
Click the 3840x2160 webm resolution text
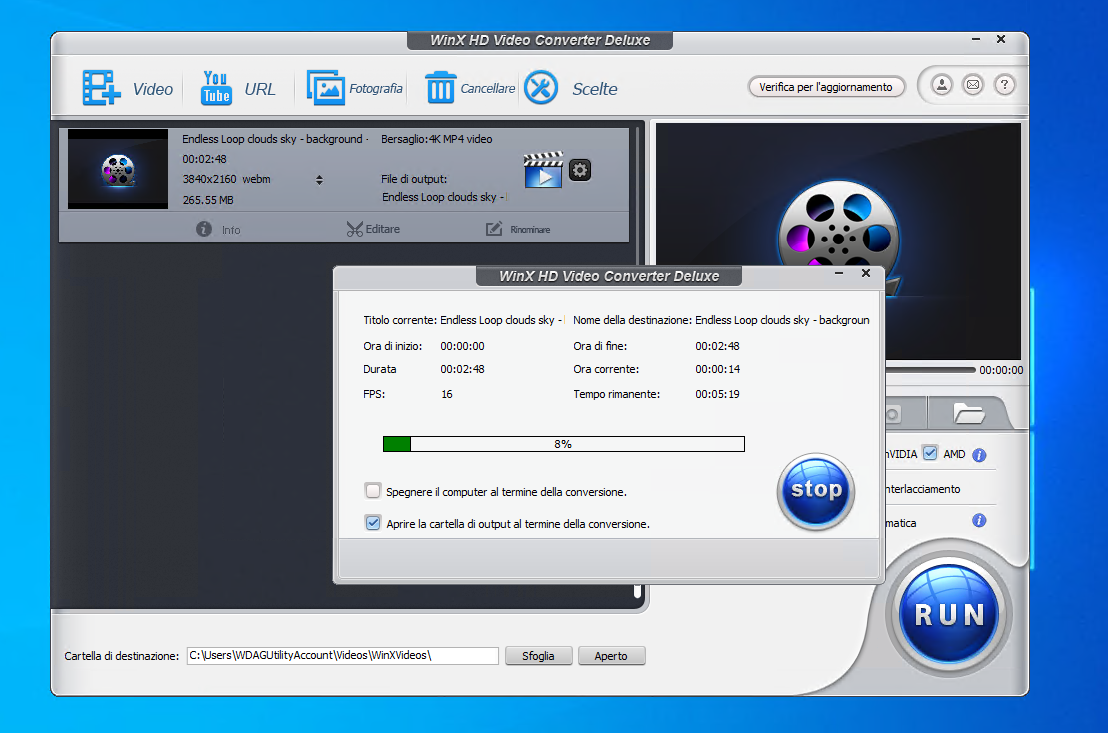tap(226, 179)
